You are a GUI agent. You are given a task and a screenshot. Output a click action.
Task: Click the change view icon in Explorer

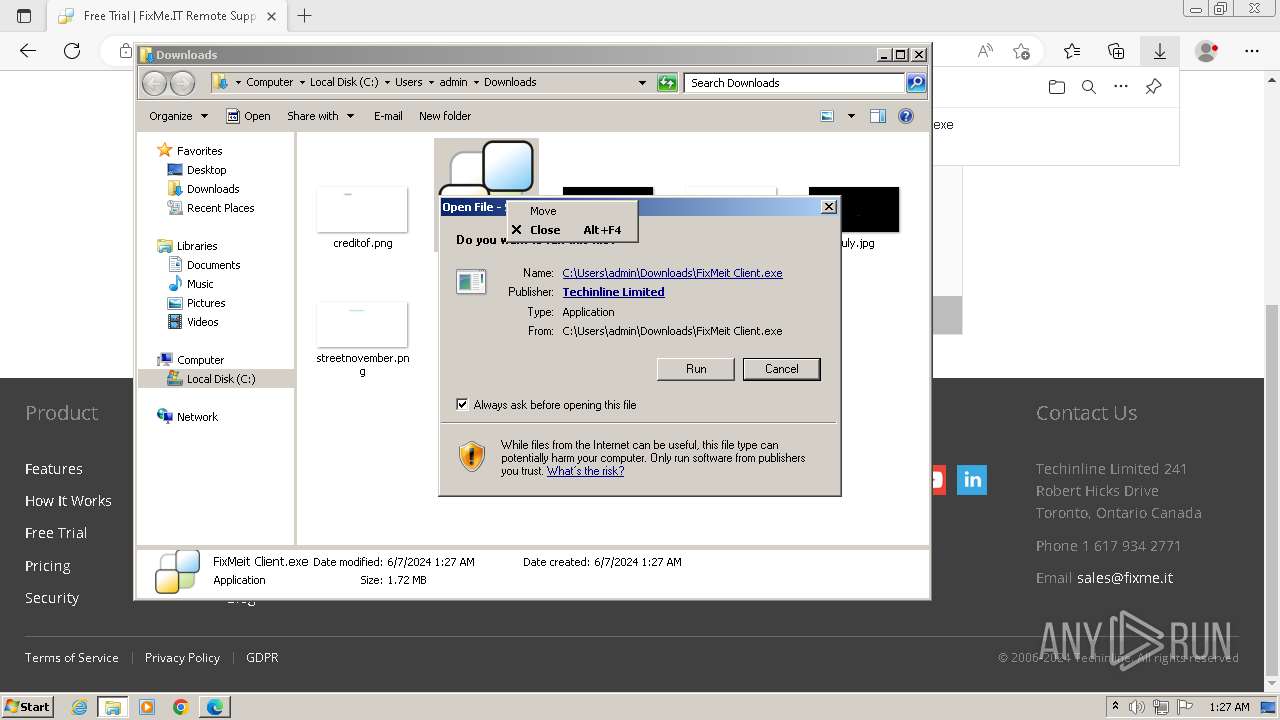tap(827, 116)
